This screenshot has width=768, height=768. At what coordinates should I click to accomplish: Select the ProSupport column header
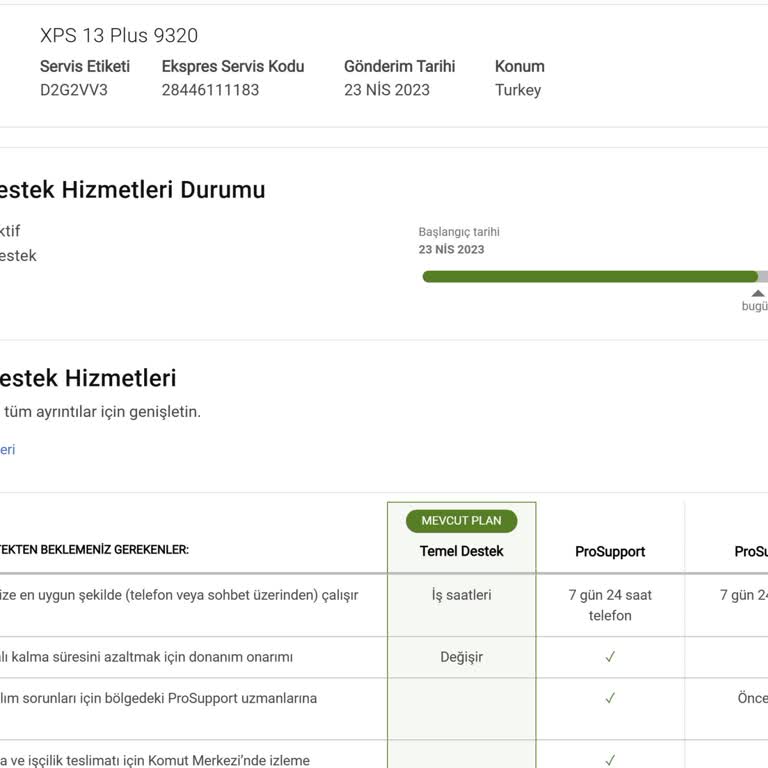coord(610,552)
